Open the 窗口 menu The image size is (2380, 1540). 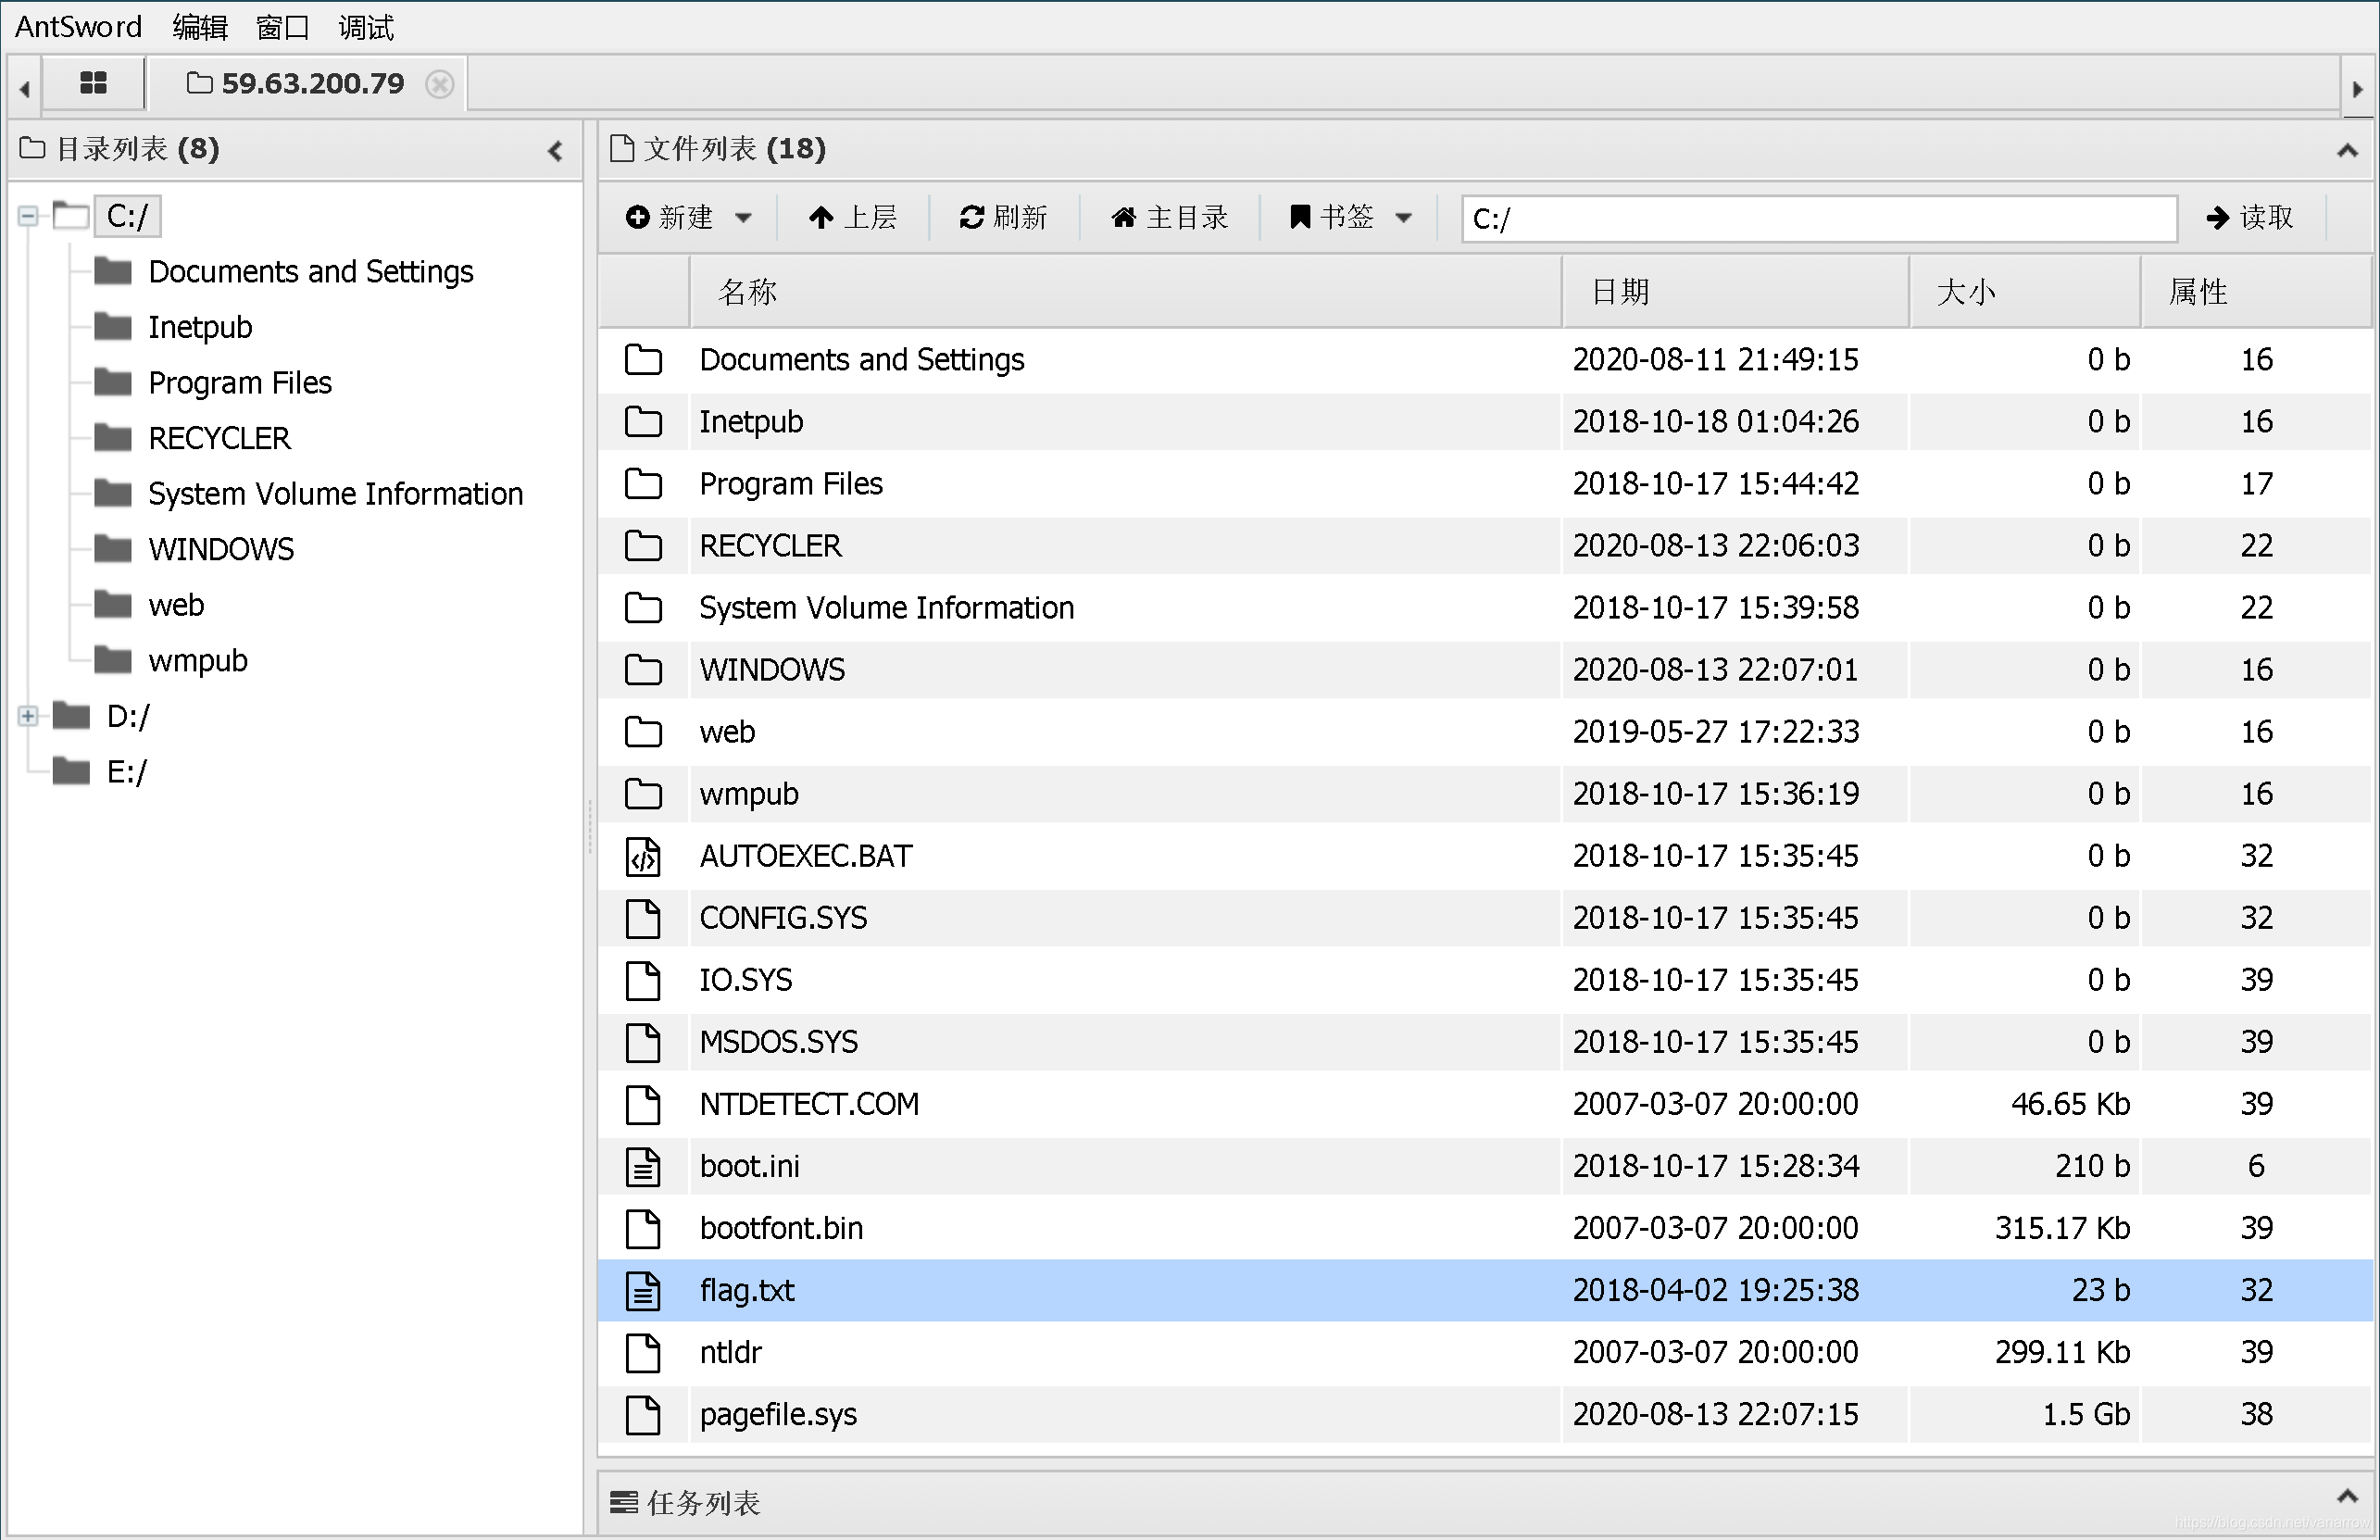tap(282, 27)
